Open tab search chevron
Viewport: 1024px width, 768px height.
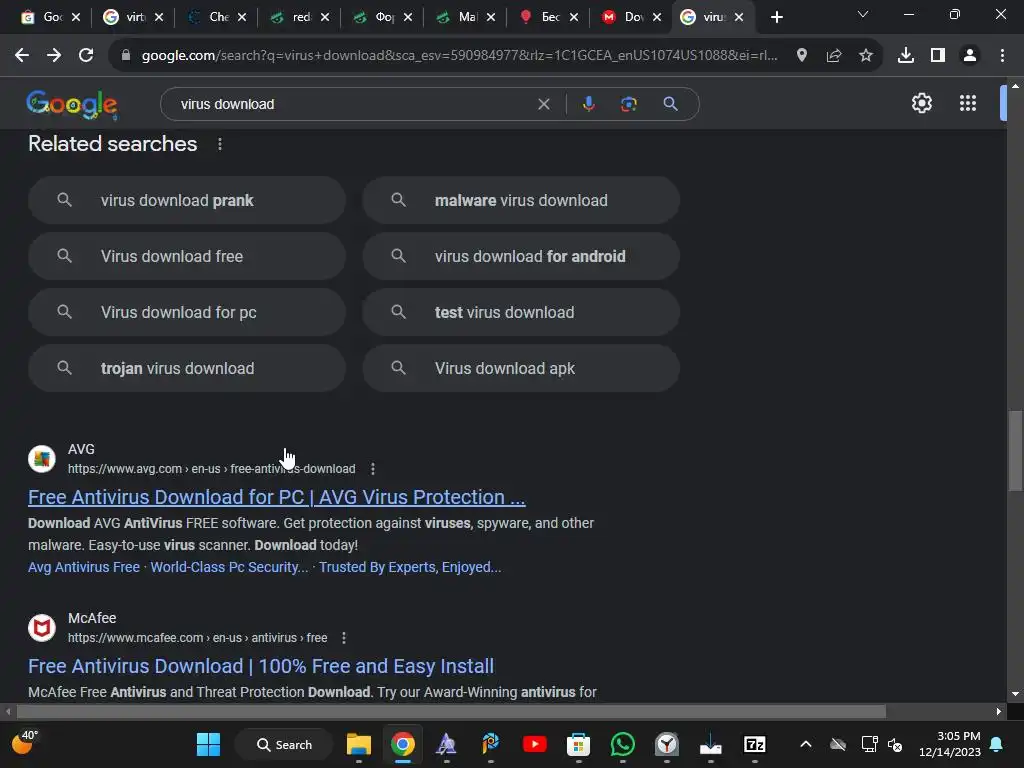[x=863, y=14]
